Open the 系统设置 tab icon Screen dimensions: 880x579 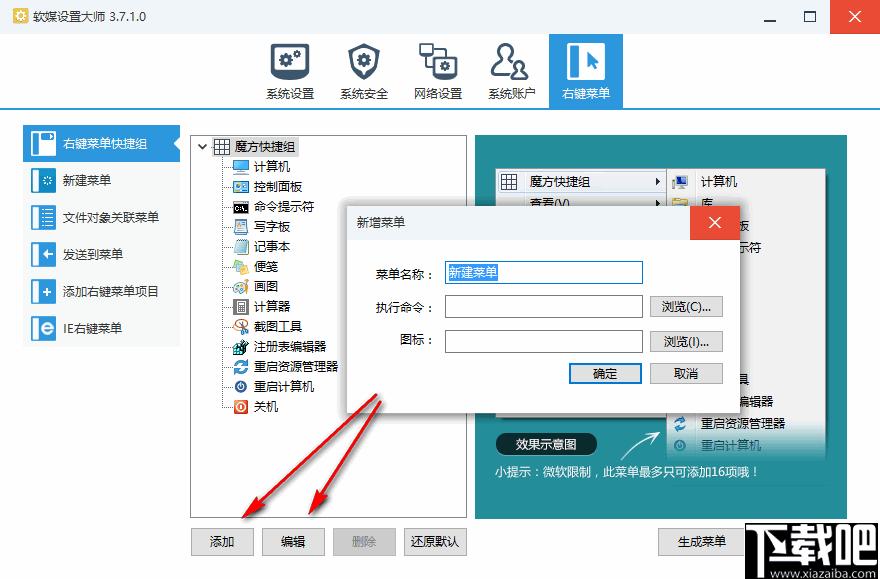coord(290,62)
